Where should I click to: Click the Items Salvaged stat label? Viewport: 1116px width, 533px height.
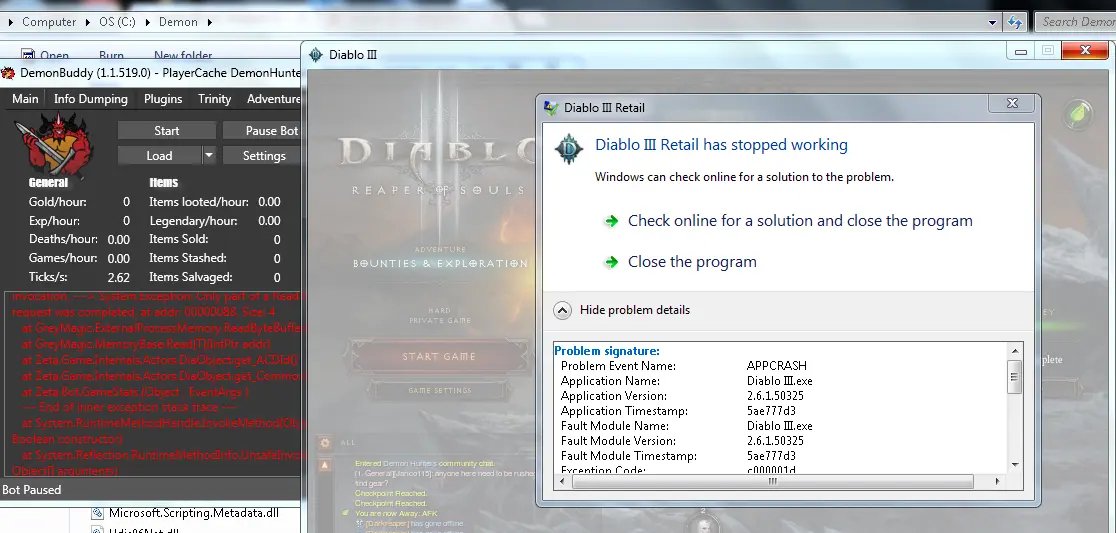[x=191, y=278]
